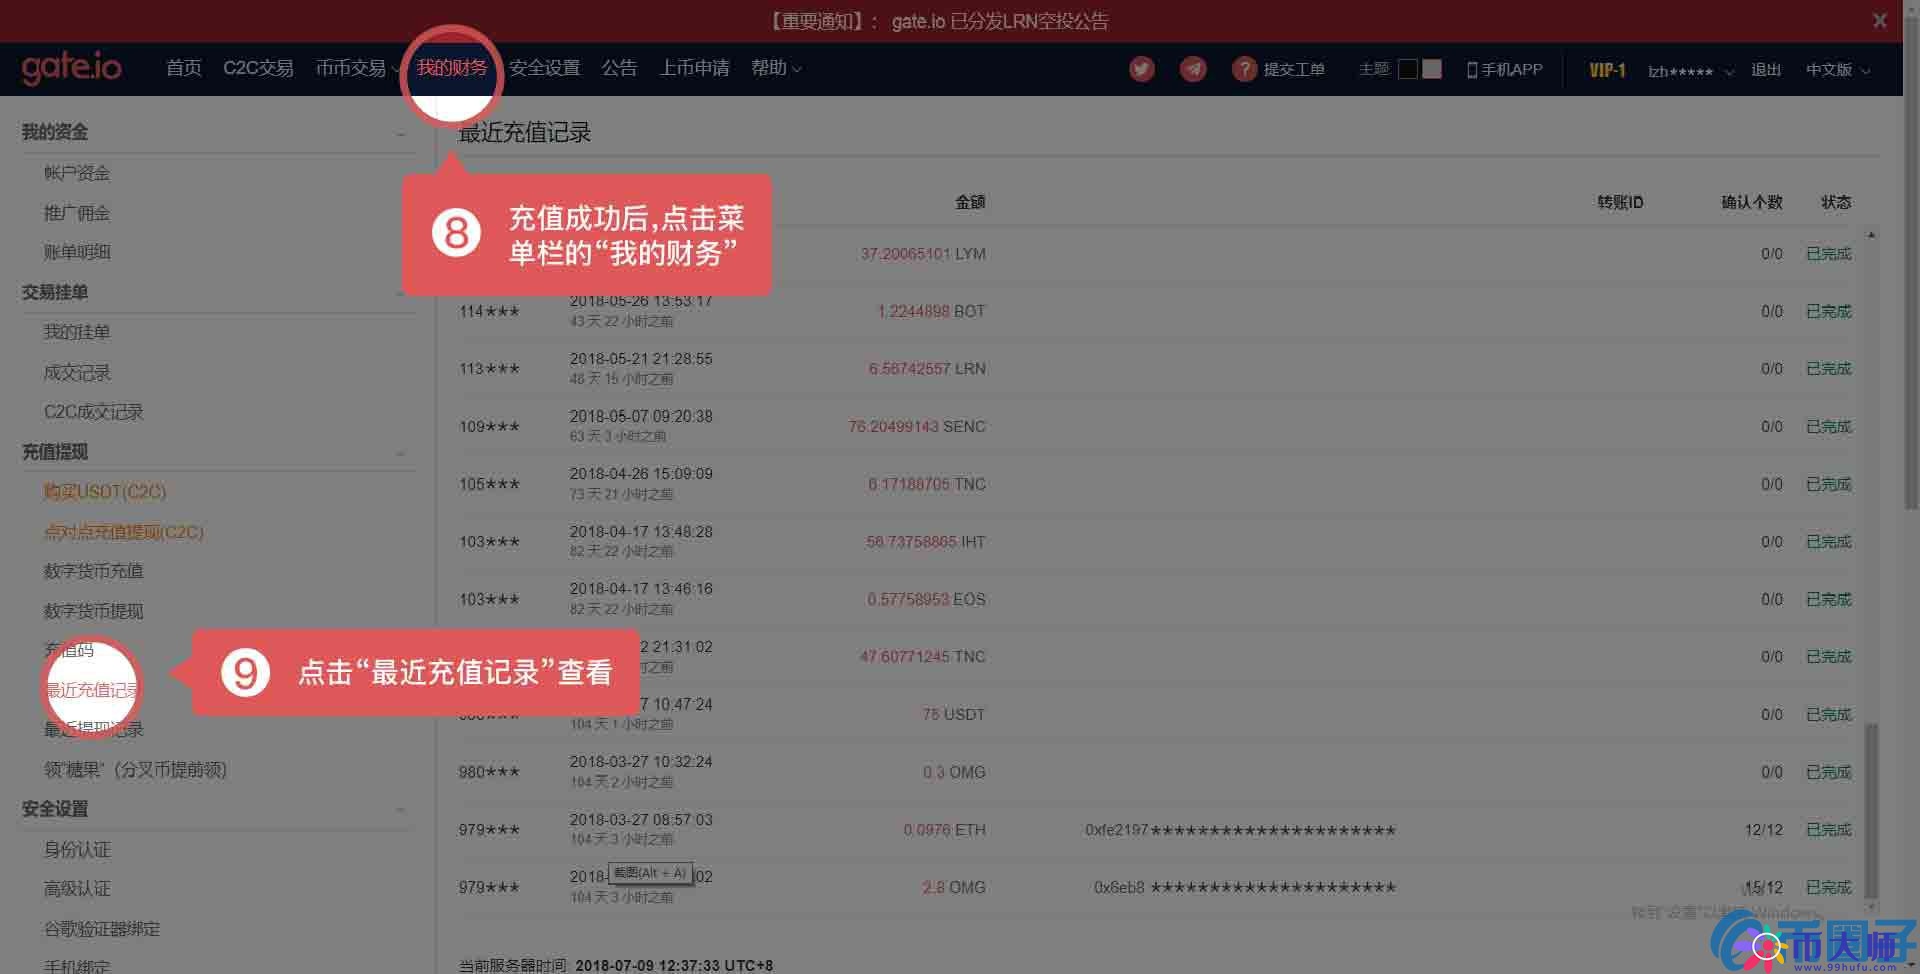Open the 上币申请 menu item
The width and height of the screenshot is (1920, 974).
tap(694, 68)
